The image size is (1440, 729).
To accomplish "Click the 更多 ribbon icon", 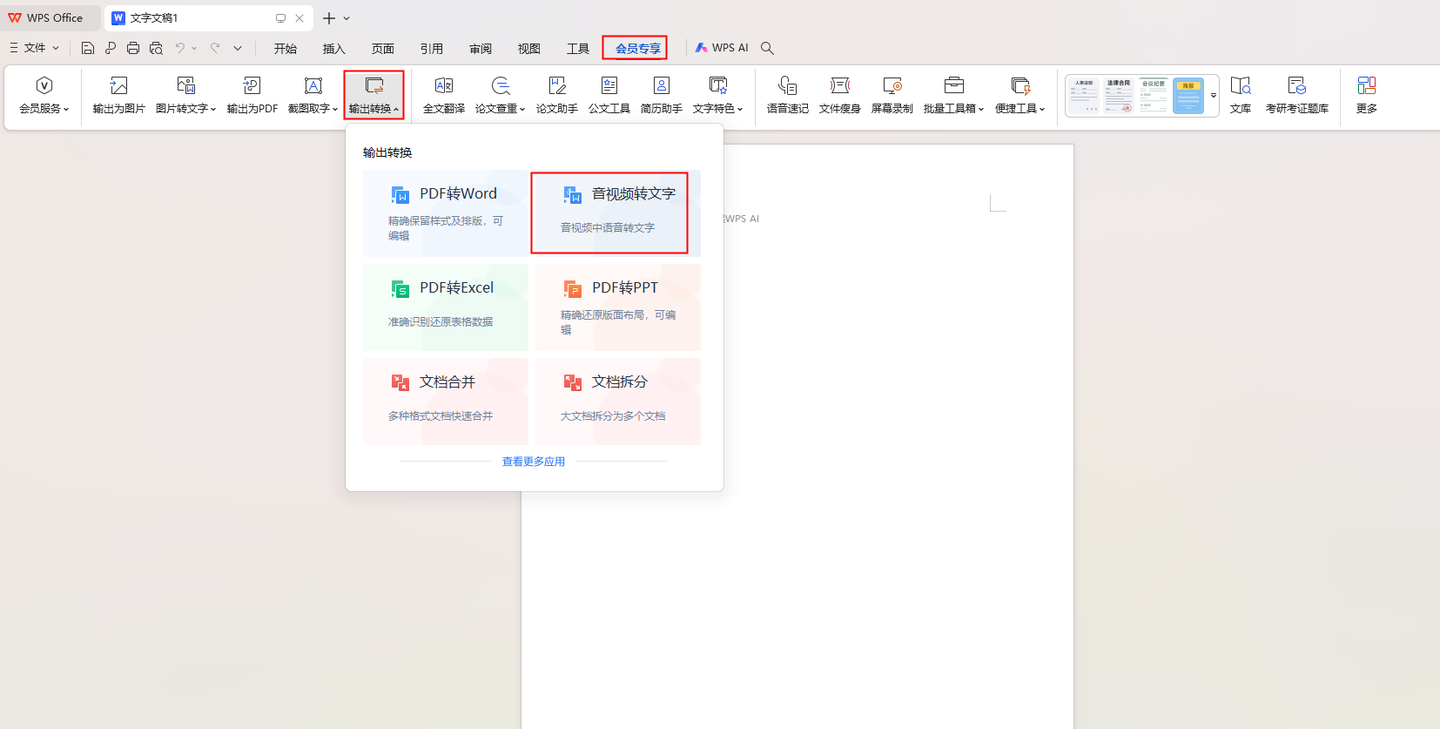I will [1367, 86].
